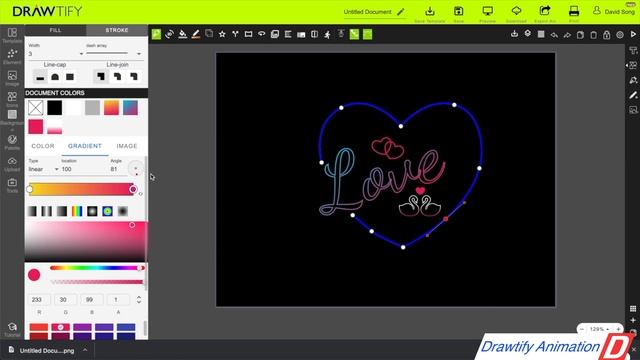This screenshot has width=640, height=360.
Task: Click the gradient location input field
Action: (84, 169)
